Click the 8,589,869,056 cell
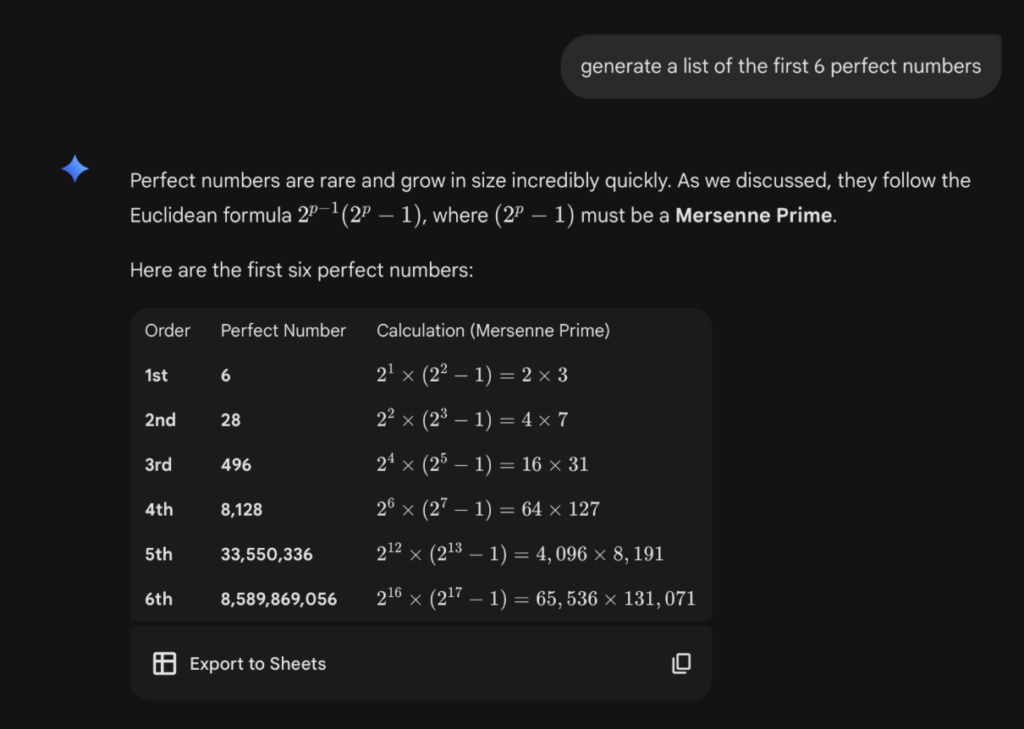 [279, 599]
